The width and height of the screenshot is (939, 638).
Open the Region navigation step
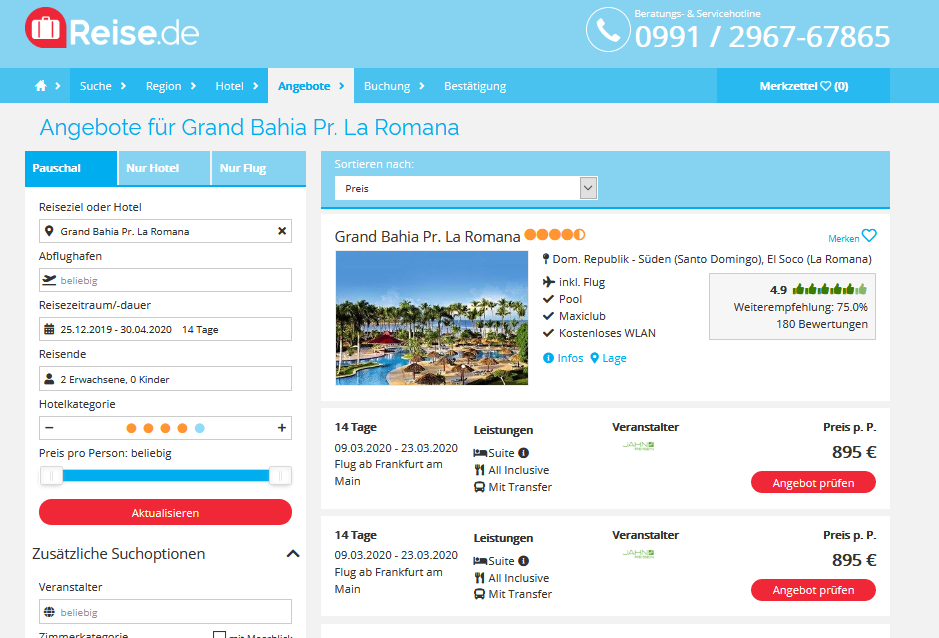[x=171, y=86]
